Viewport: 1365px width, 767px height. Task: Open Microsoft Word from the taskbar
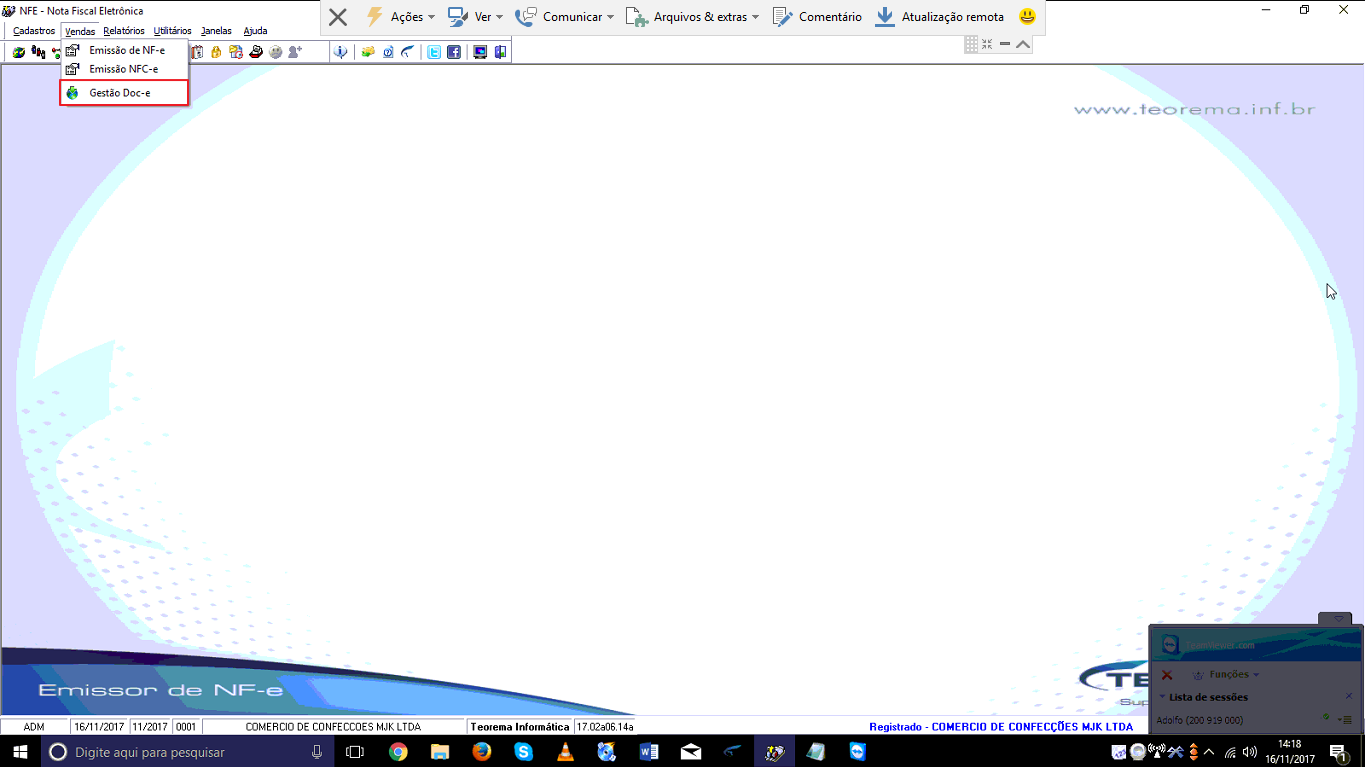click(x=648, y=752)
